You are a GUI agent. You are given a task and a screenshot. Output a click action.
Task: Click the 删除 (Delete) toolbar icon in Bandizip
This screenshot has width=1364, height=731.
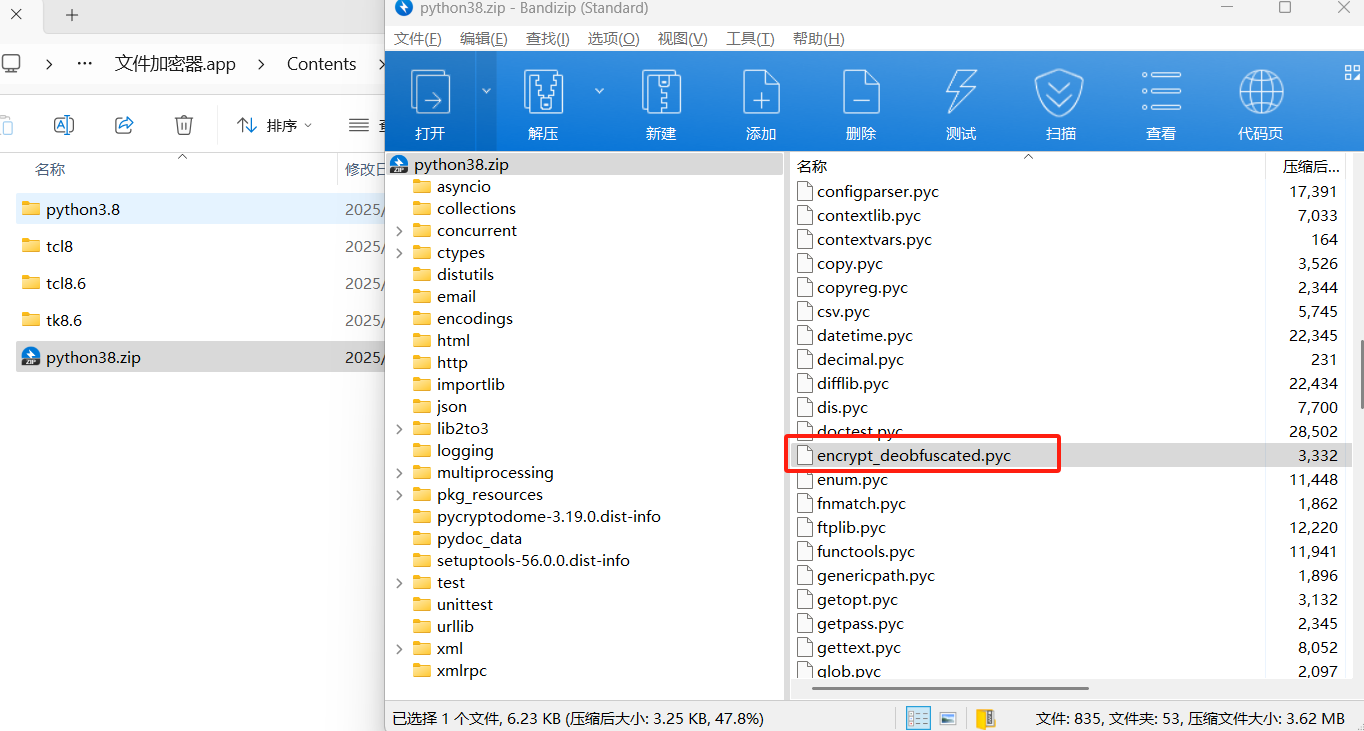(x=861, y=93)
